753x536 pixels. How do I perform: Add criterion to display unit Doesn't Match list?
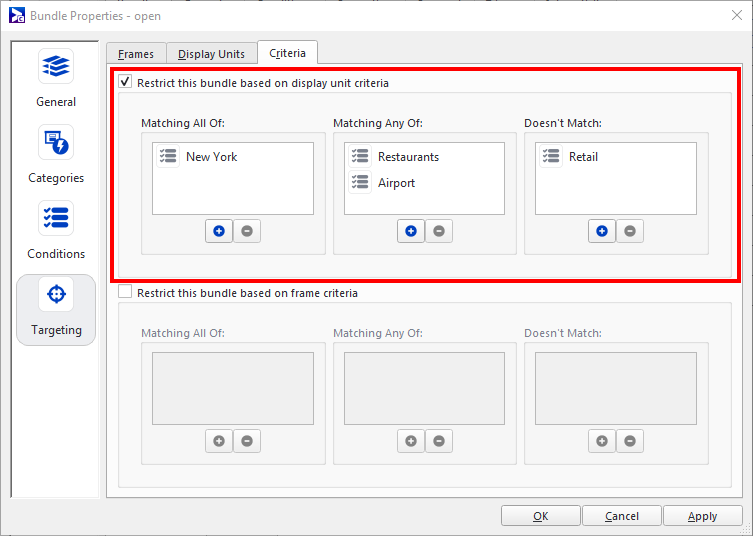pos(602,231)
